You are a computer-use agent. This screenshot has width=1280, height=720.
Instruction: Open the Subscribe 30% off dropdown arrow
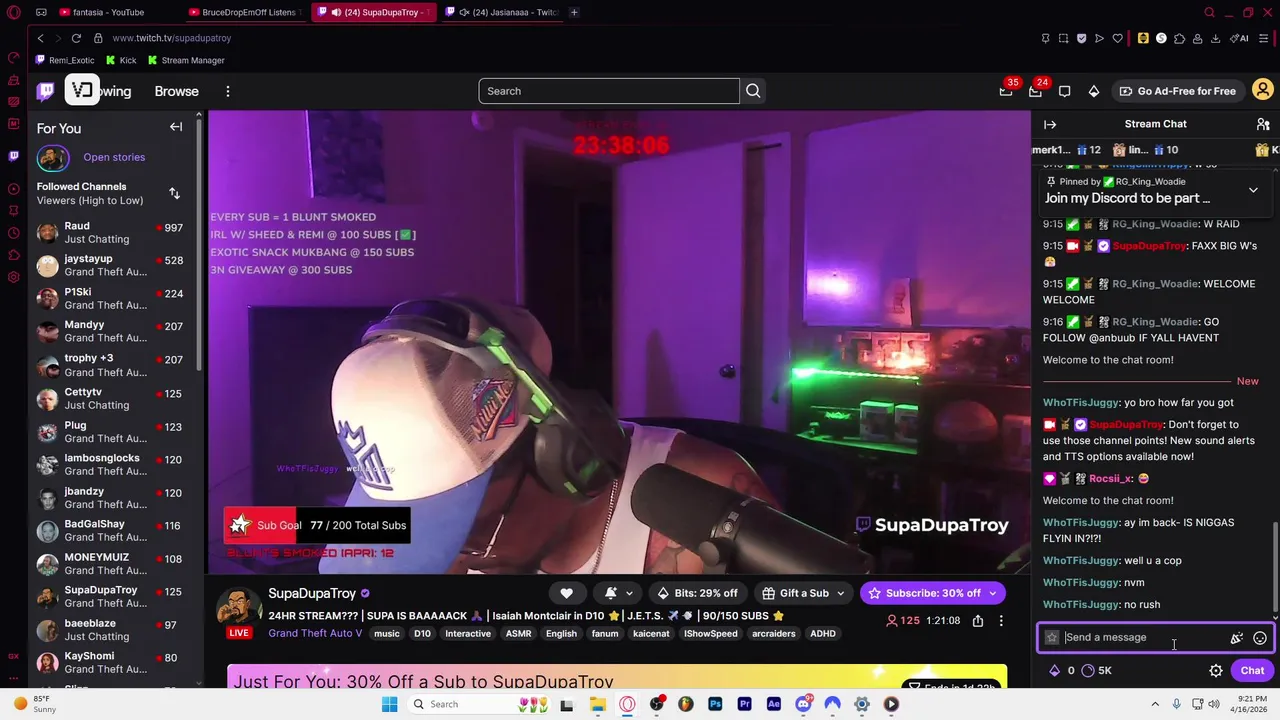992,593
